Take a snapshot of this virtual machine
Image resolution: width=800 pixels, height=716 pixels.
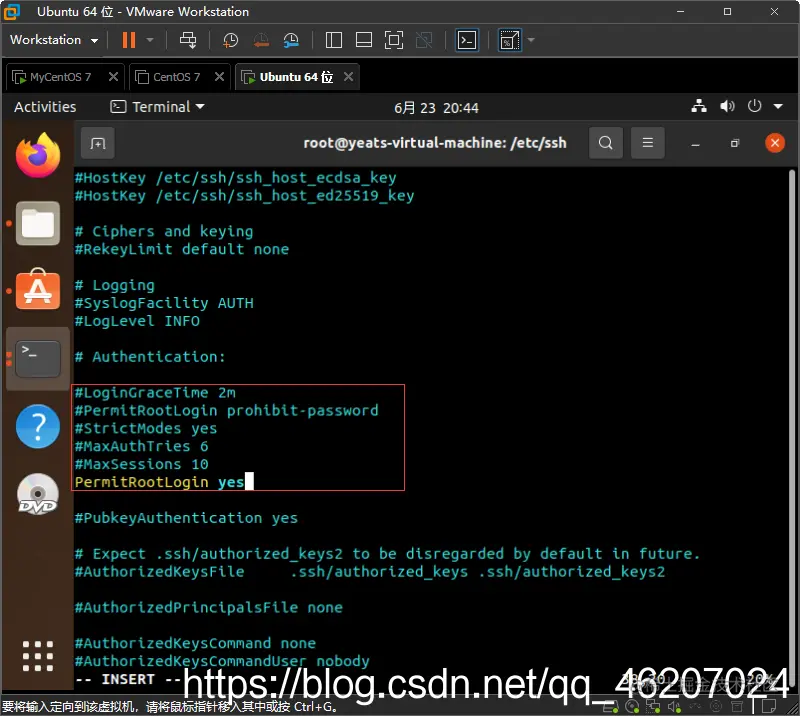tap(231, 40)
